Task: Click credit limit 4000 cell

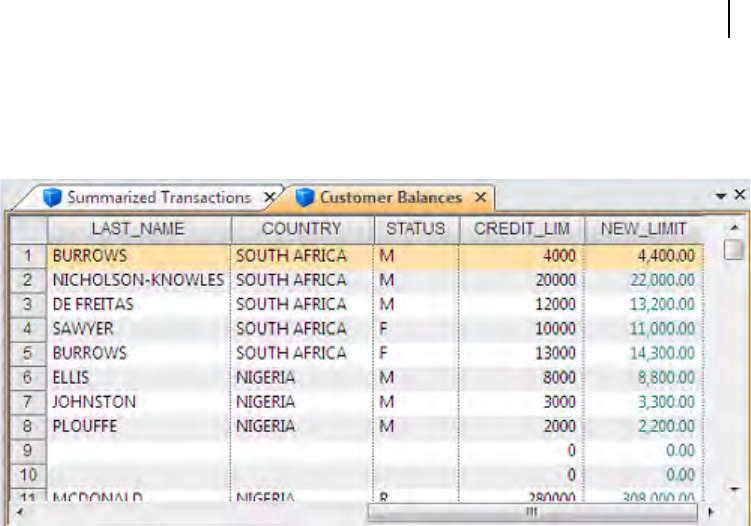Action: [522, 256]
